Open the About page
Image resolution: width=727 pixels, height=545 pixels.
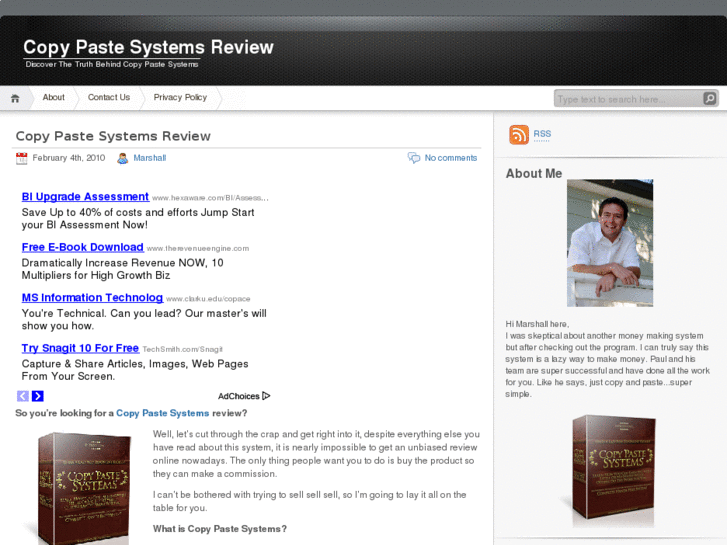53,97
